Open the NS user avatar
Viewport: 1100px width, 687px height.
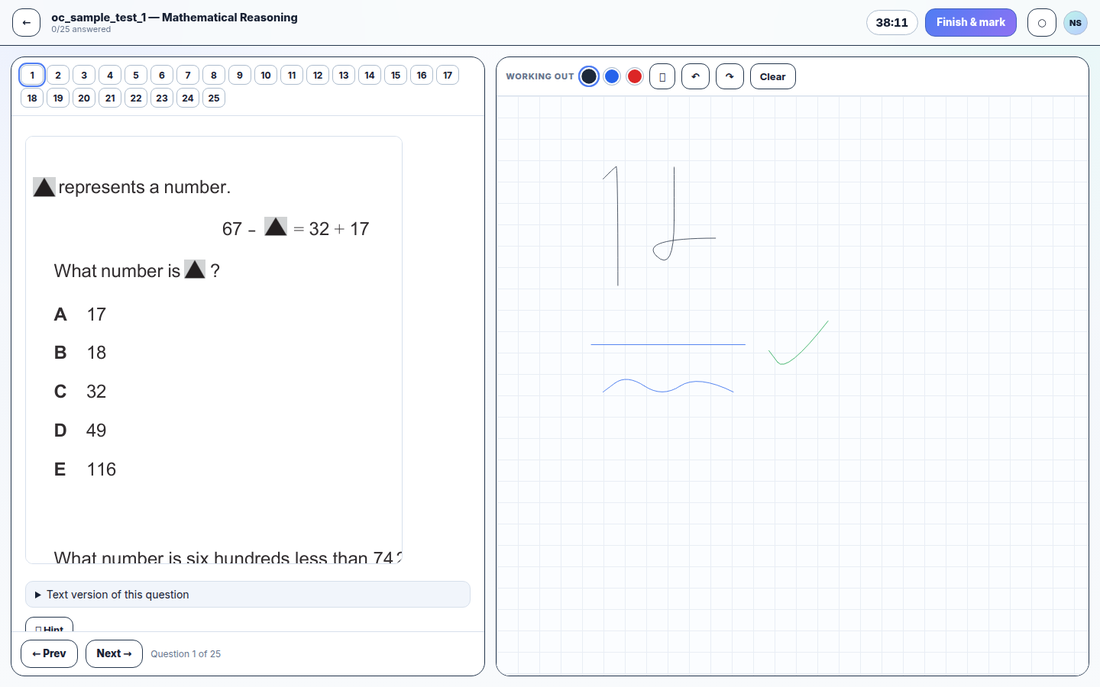(1075, 22)
